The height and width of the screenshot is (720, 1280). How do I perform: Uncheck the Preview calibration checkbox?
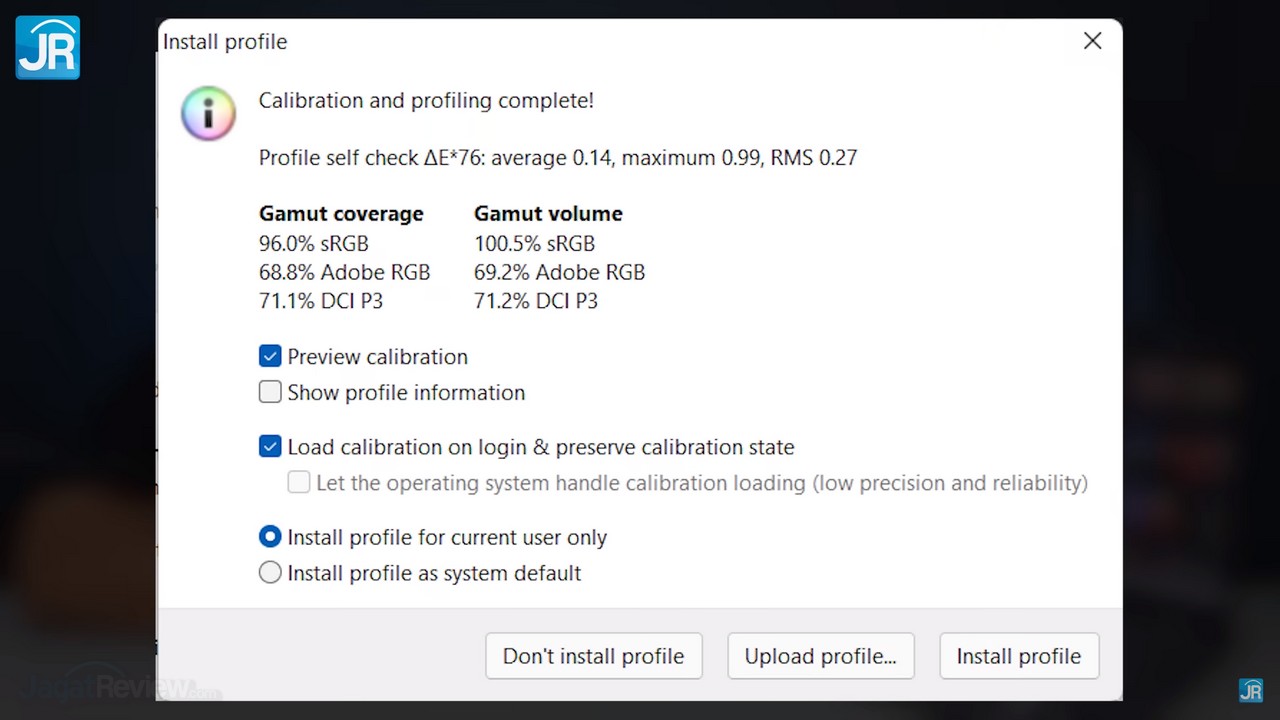[x=270, y=357]
